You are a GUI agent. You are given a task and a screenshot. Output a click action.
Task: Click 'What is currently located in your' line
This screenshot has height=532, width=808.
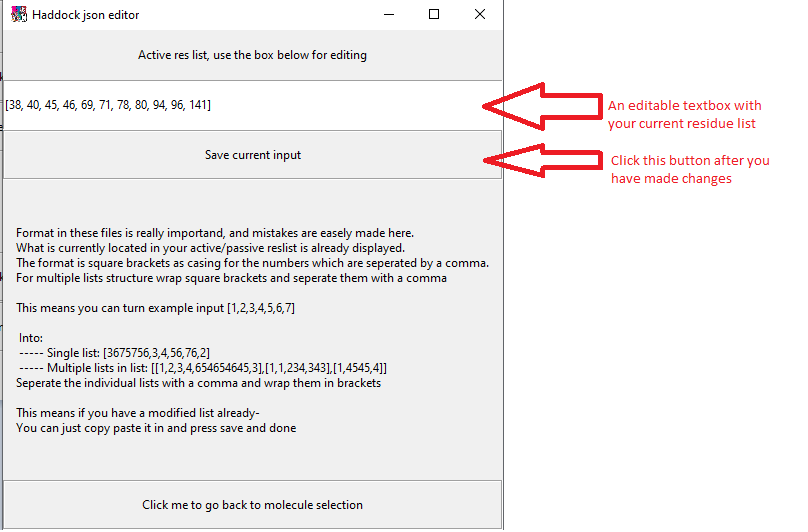(210, 248)
